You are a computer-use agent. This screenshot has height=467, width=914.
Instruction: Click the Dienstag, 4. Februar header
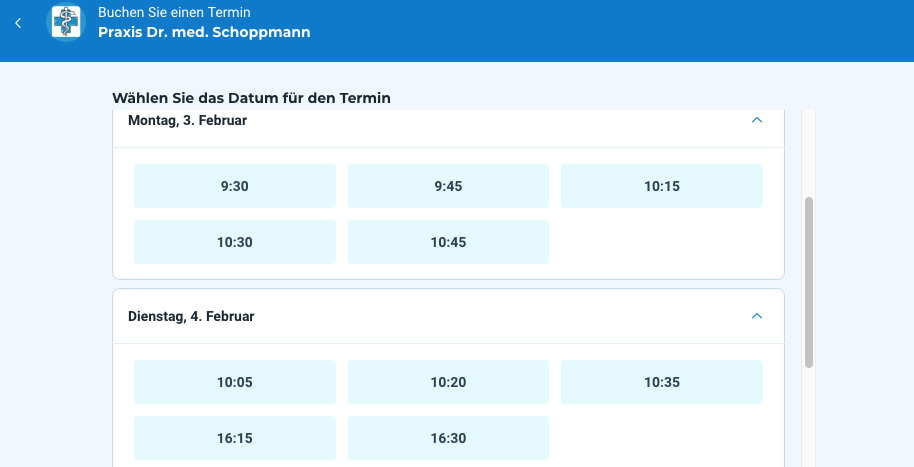tap(192, 316)
